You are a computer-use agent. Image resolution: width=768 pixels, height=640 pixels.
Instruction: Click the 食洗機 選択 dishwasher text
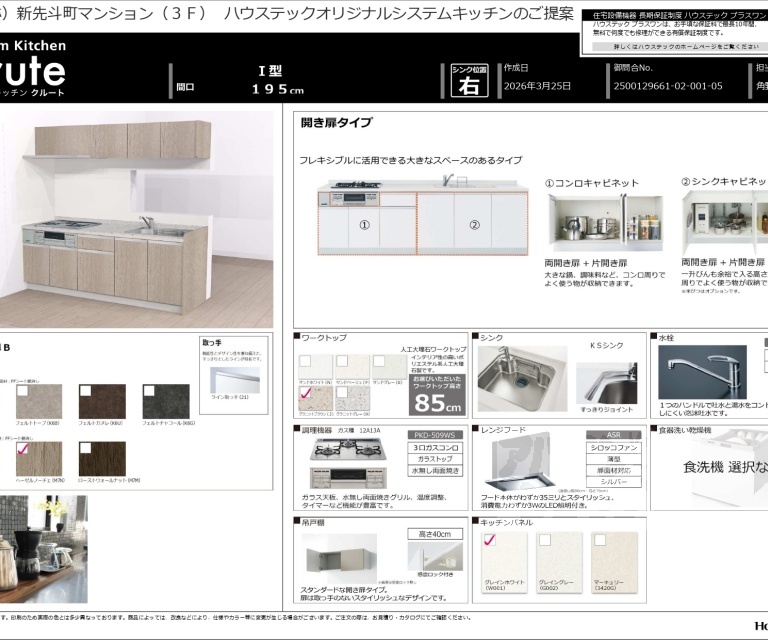(725, 467)
